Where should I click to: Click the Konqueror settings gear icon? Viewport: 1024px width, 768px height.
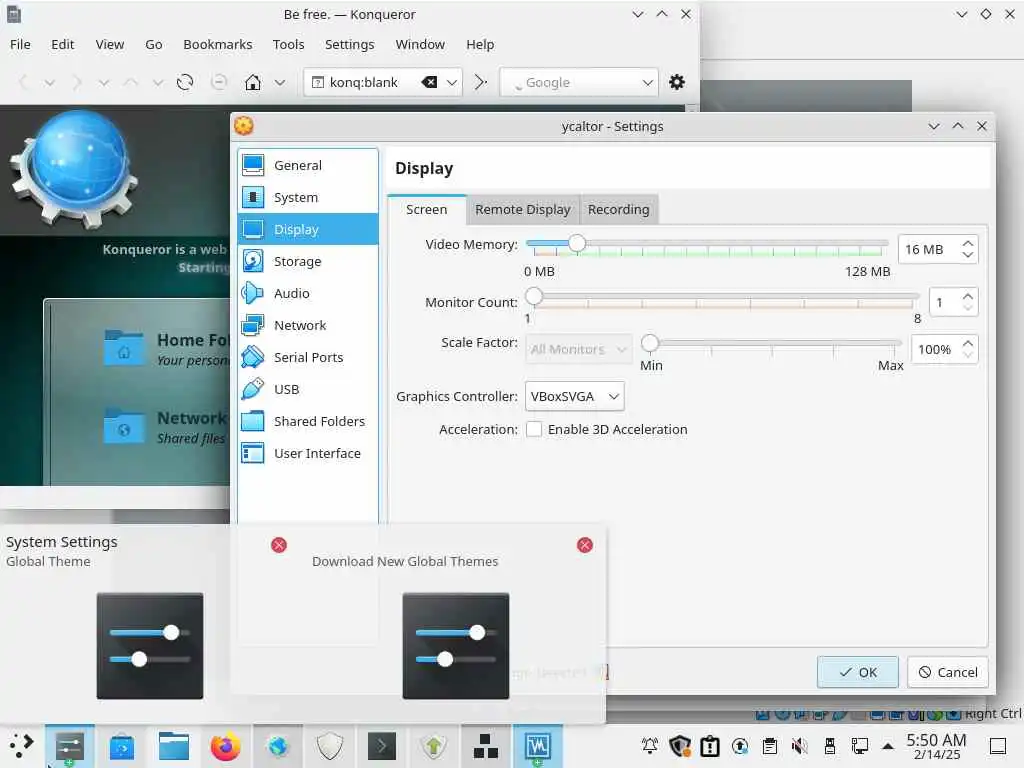coord(677,82)
